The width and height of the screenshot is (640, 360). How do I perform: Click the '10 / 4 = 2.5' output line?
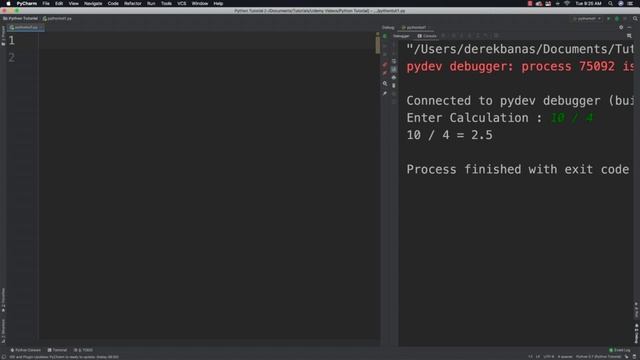pyautogui.click(x=449, y=135)
